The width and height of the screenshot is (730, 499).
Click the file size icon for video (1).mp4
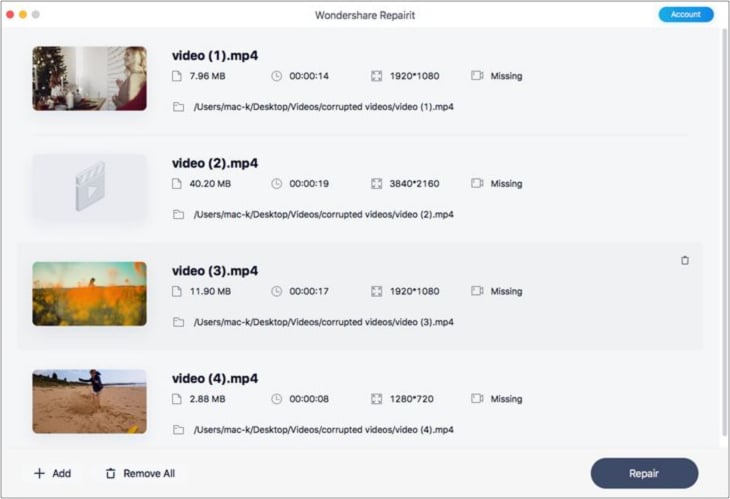tap(176, 76)
